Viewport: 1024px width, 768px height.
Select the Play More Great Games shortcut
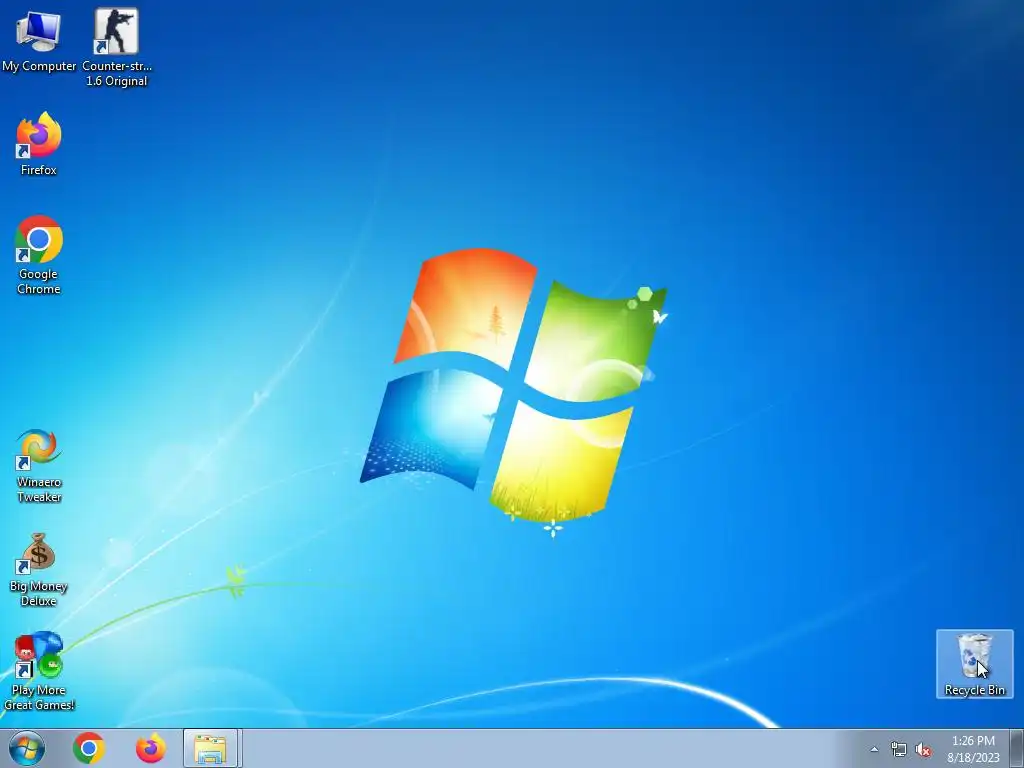pos(39,671)
